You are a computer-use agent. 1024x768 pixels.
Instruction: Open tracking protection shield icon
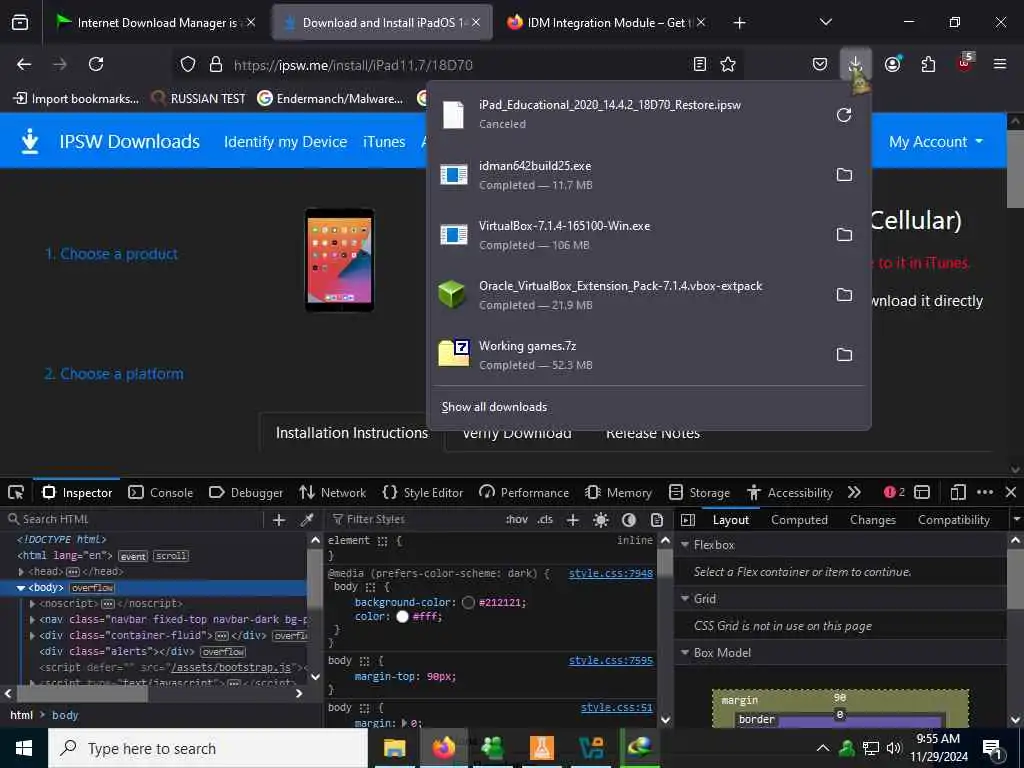click(x=188, y=64)
